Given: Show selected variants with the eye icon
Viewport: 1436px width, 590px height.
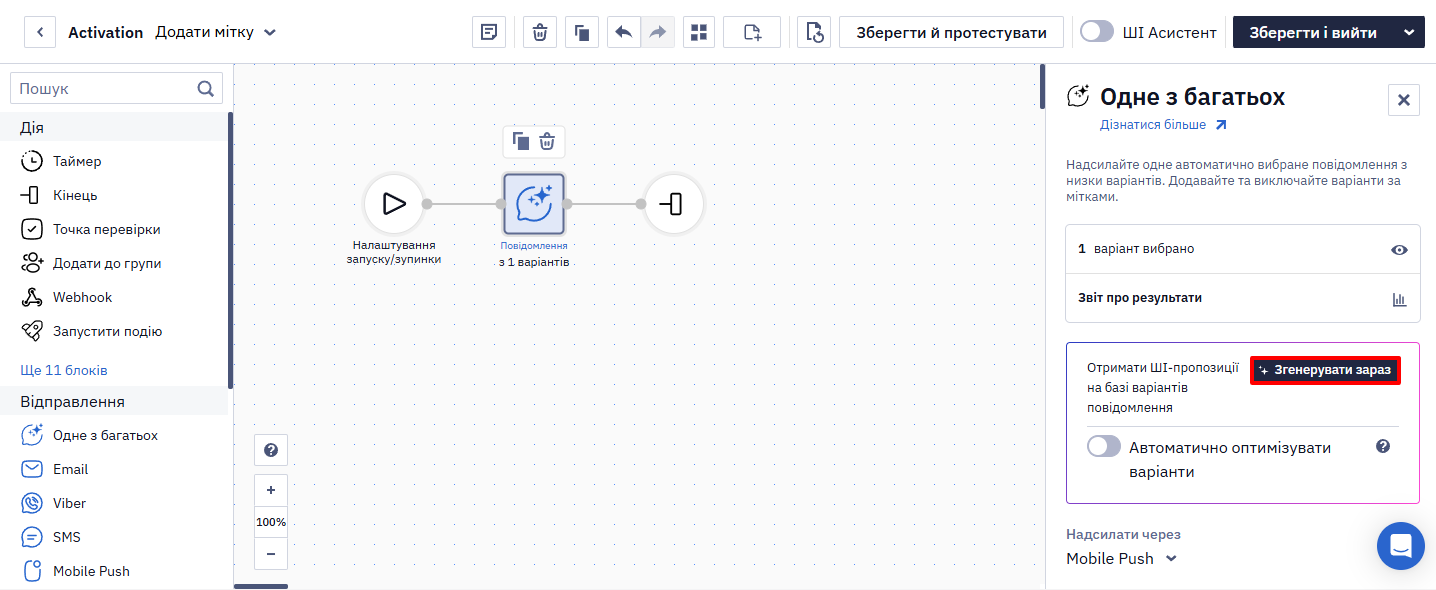Looking at the screenshot, I should [1399, 250].
